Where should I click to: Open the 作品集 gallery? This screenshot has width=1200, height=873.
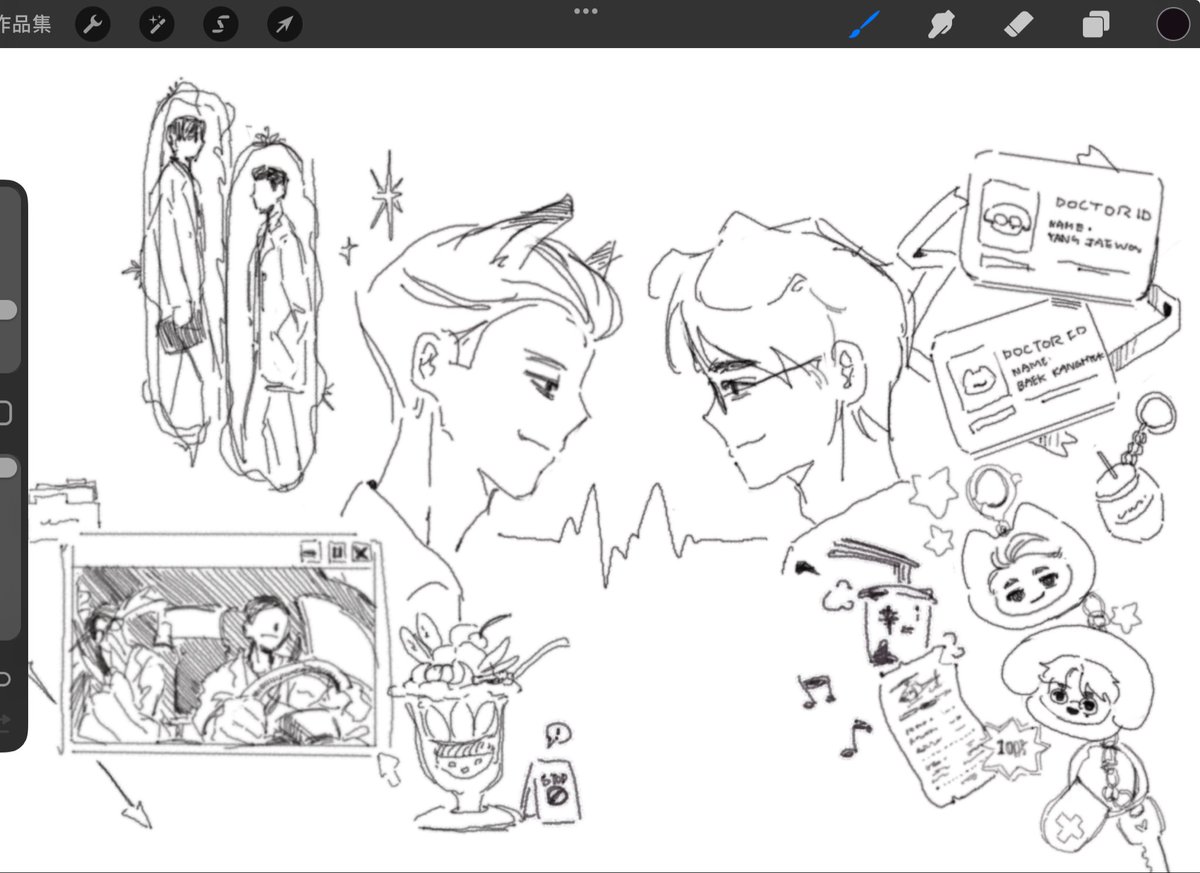tap(25, 24)
